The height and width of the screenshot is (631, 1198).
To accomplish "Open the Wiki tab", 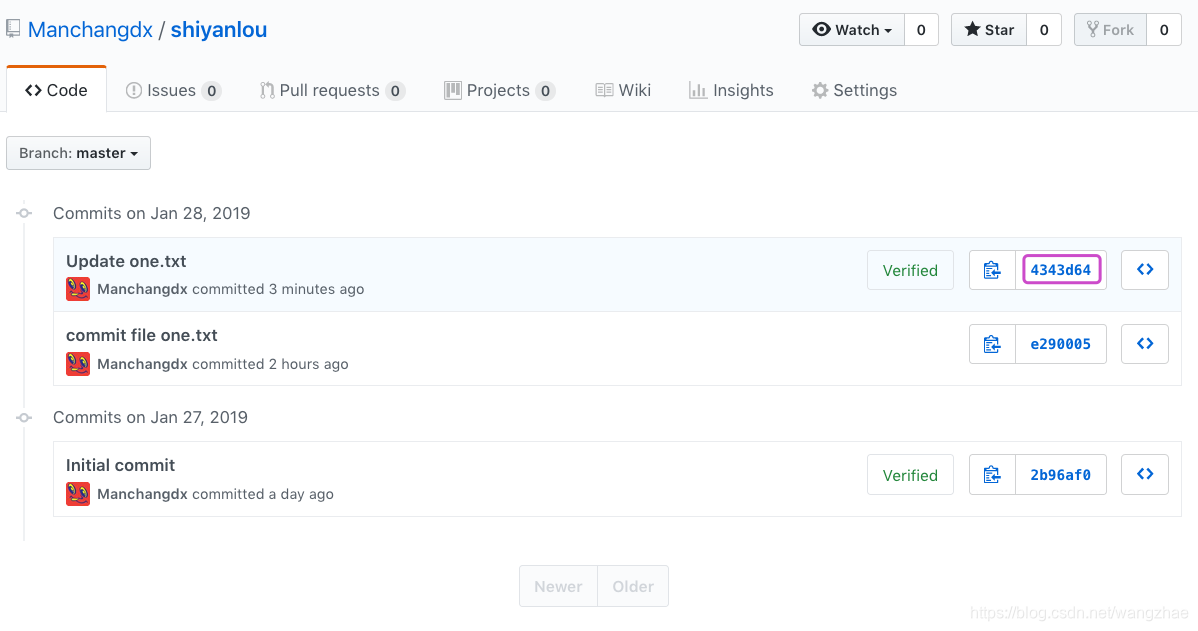I will point(623,90).
